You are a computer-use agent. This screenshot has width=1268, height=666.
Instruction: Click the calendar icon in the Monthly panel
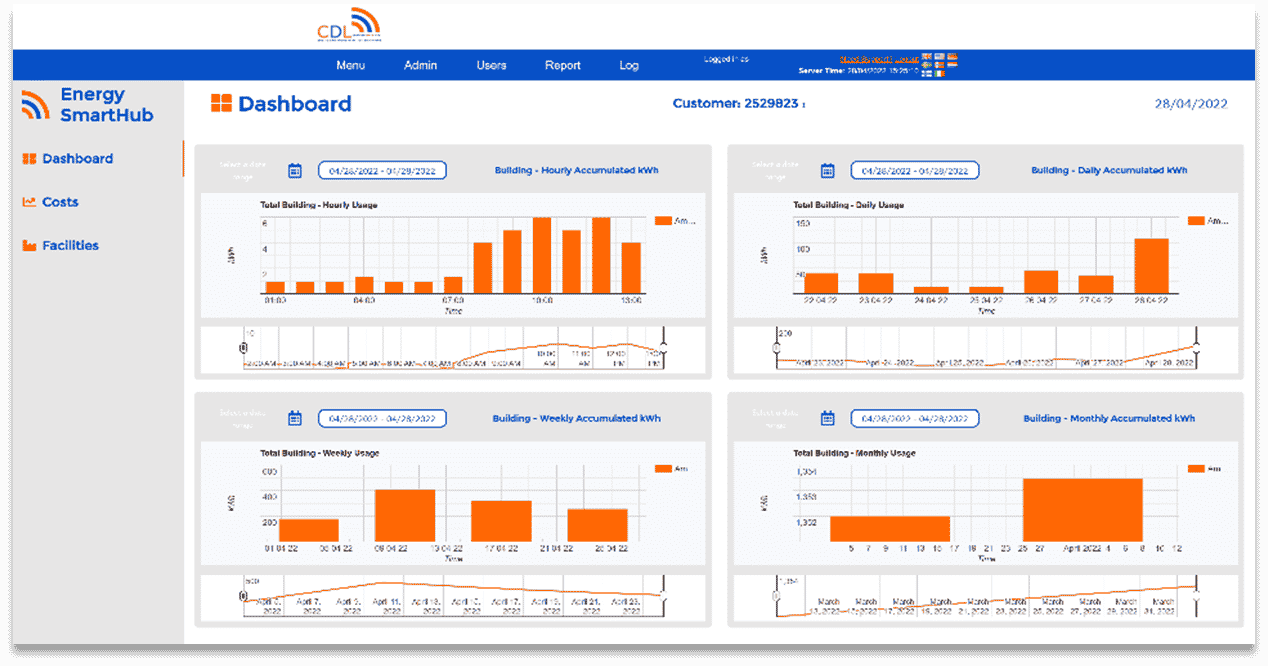827,419
